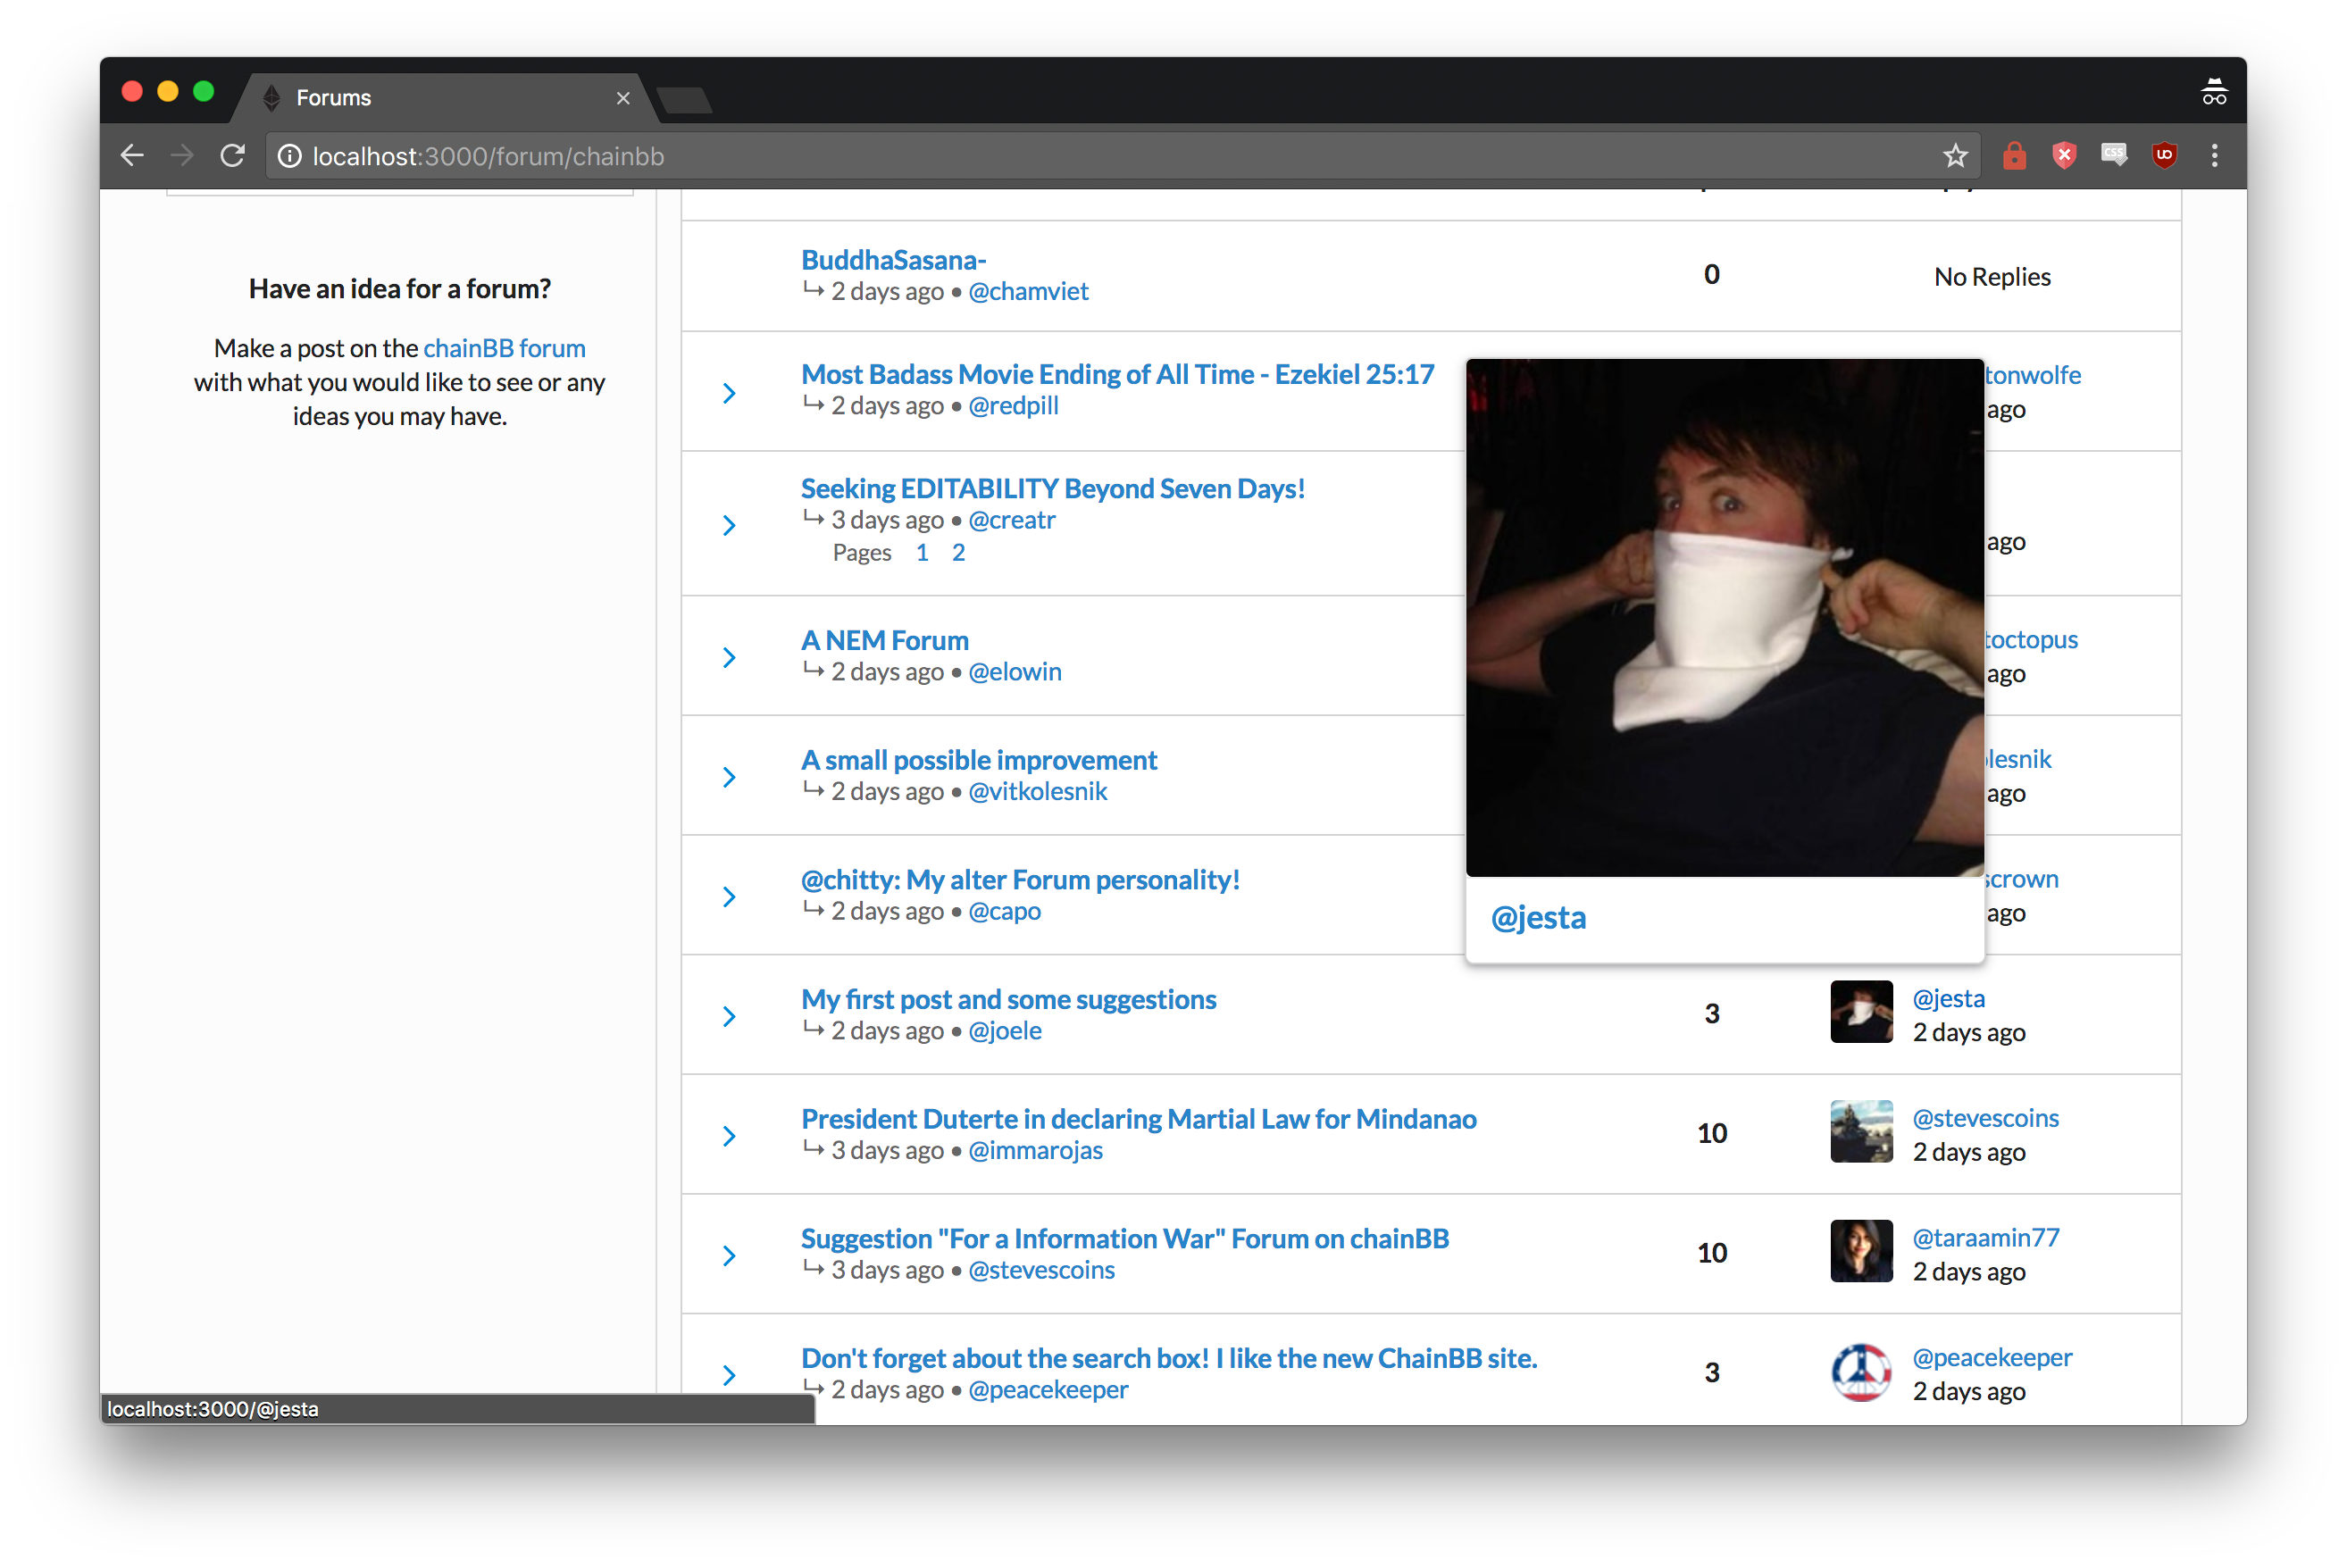The image size is (2347, 1568).
Task: Visit @immarojas author profile
Action: [x=1035, y=1150]
